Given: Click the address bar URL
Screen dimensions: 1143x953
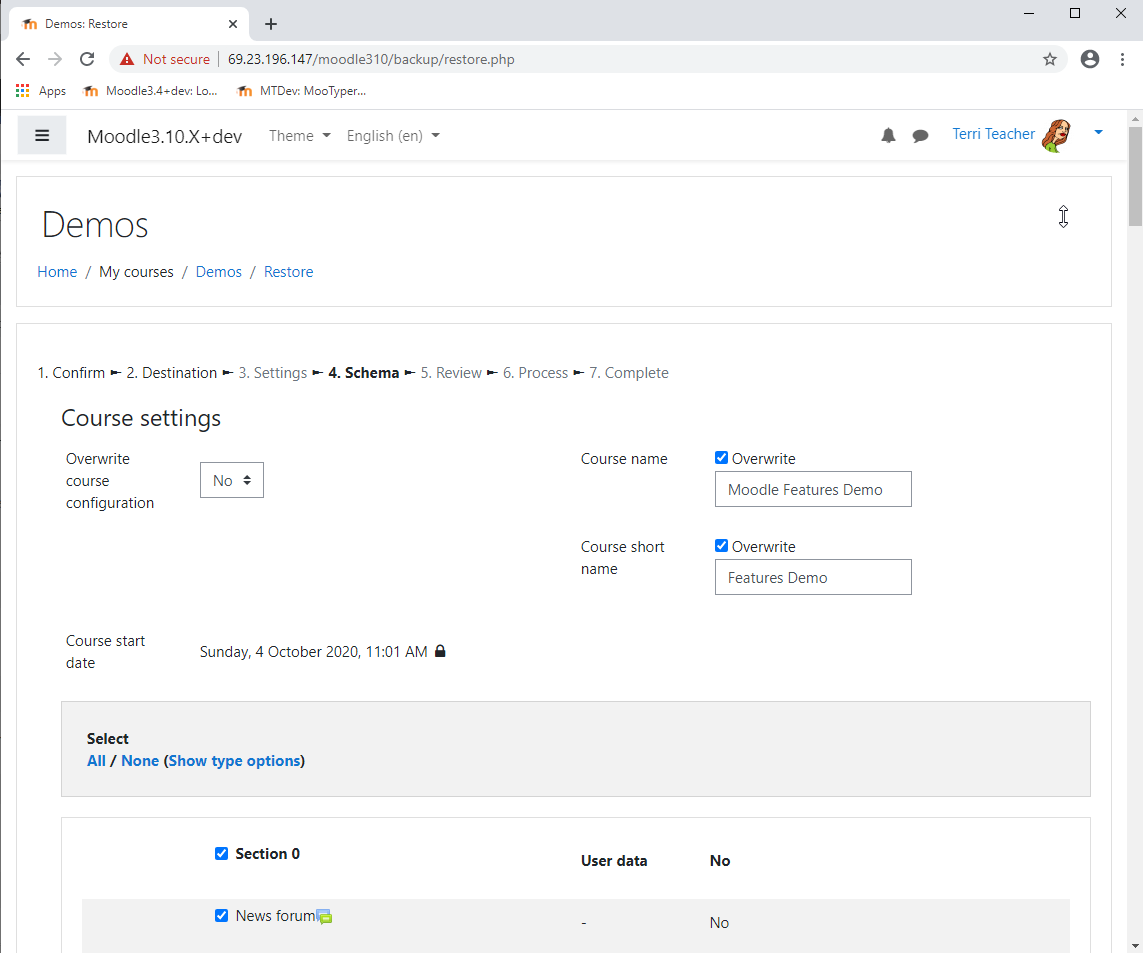Looking at the screenshot, I should 371,59.
